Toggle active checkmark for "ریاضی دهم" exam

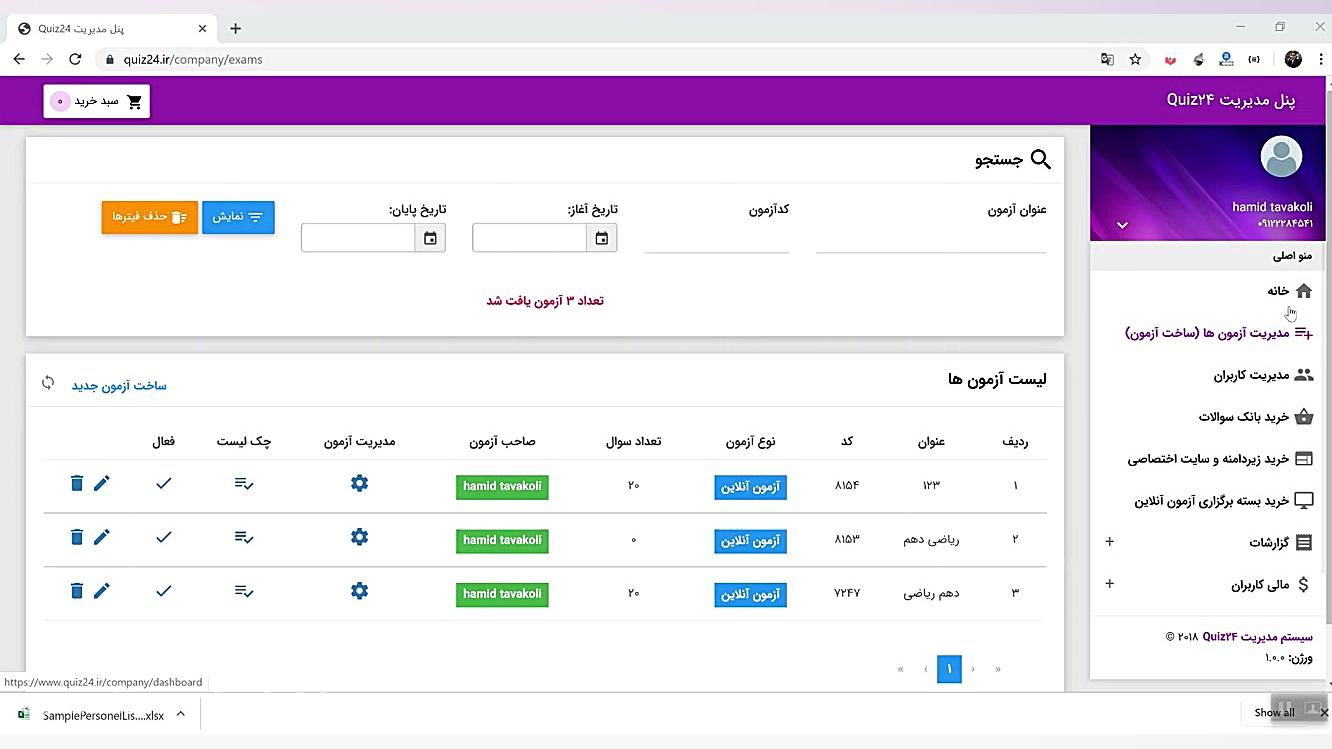[x=163, y=537]
